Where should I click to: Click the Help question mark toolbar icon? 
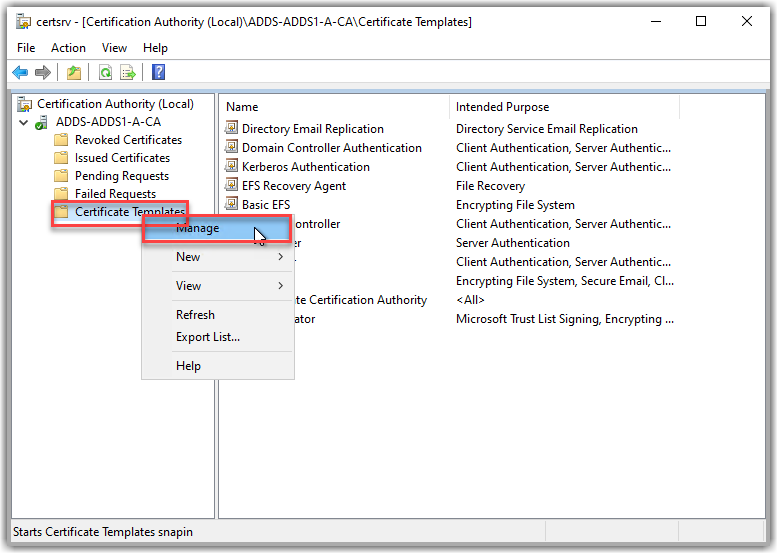[x=158, y=72]
